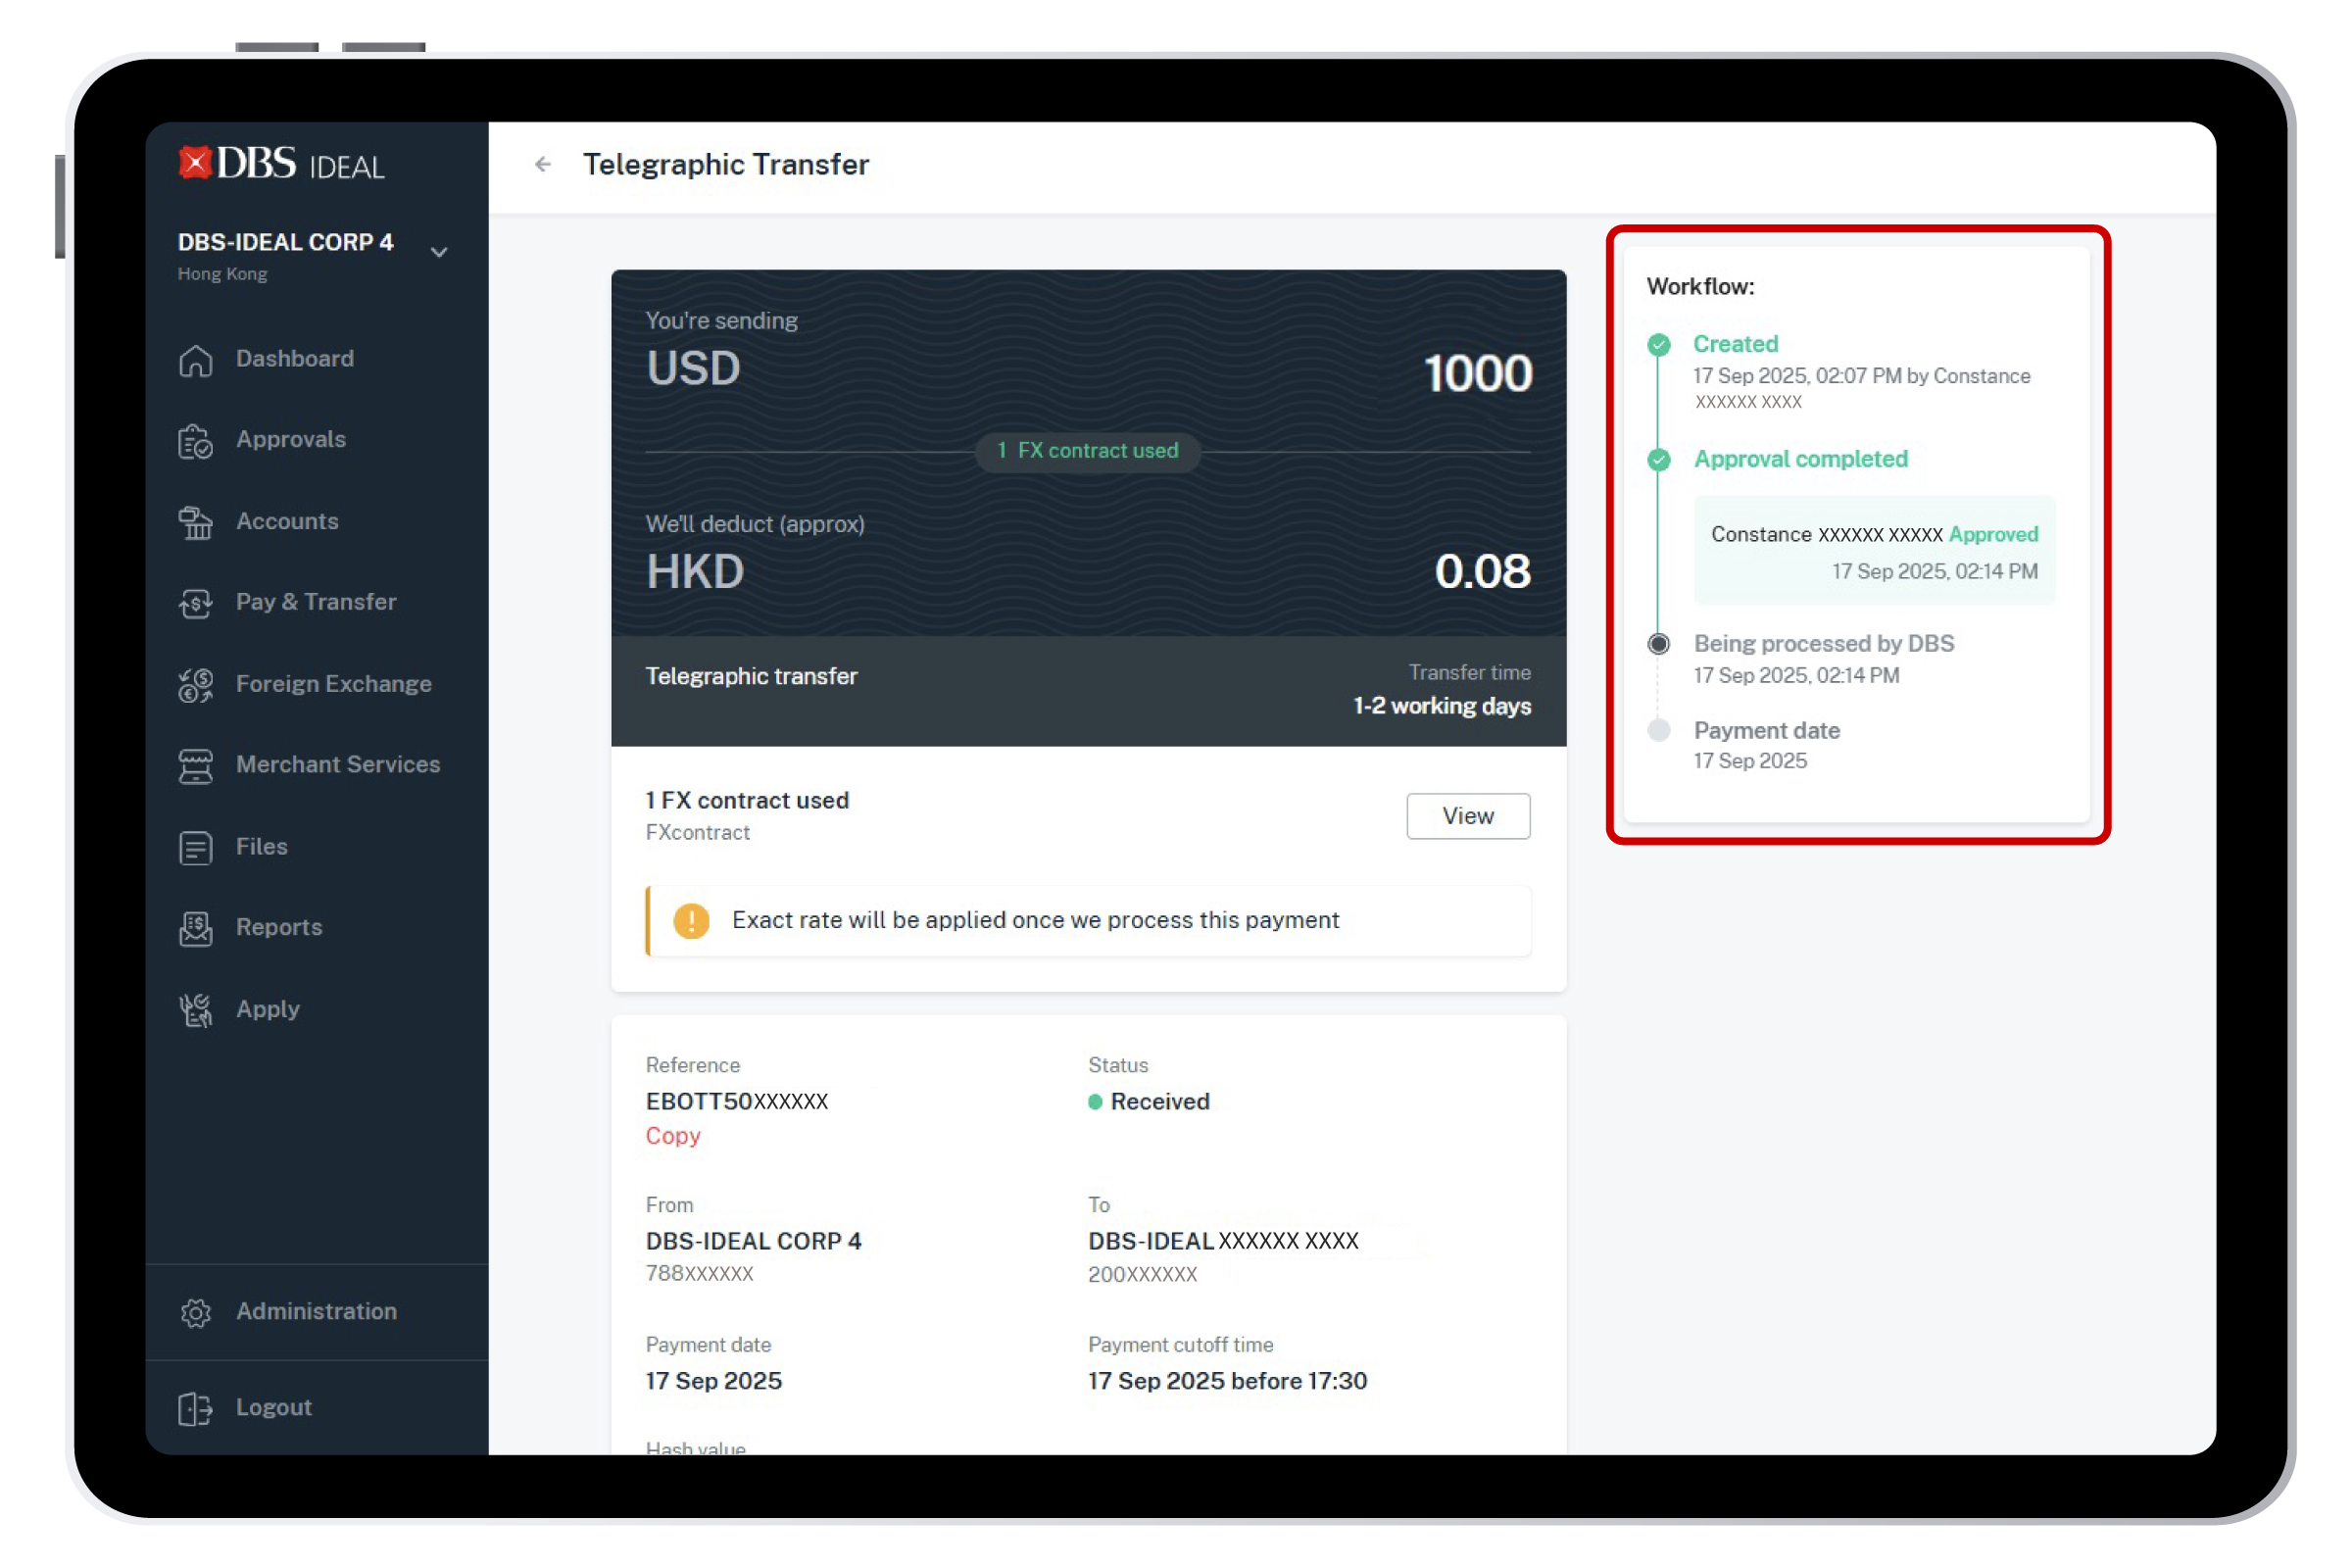
Task: Click the DBS IDEAL logo
Action: click(281, 164)
